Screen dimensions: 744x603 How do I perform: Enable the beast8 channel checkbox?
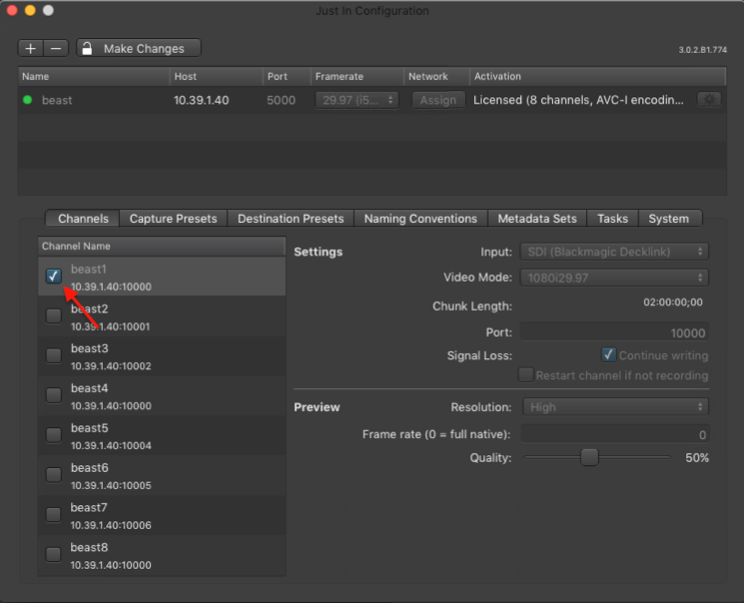coord(53,554)
